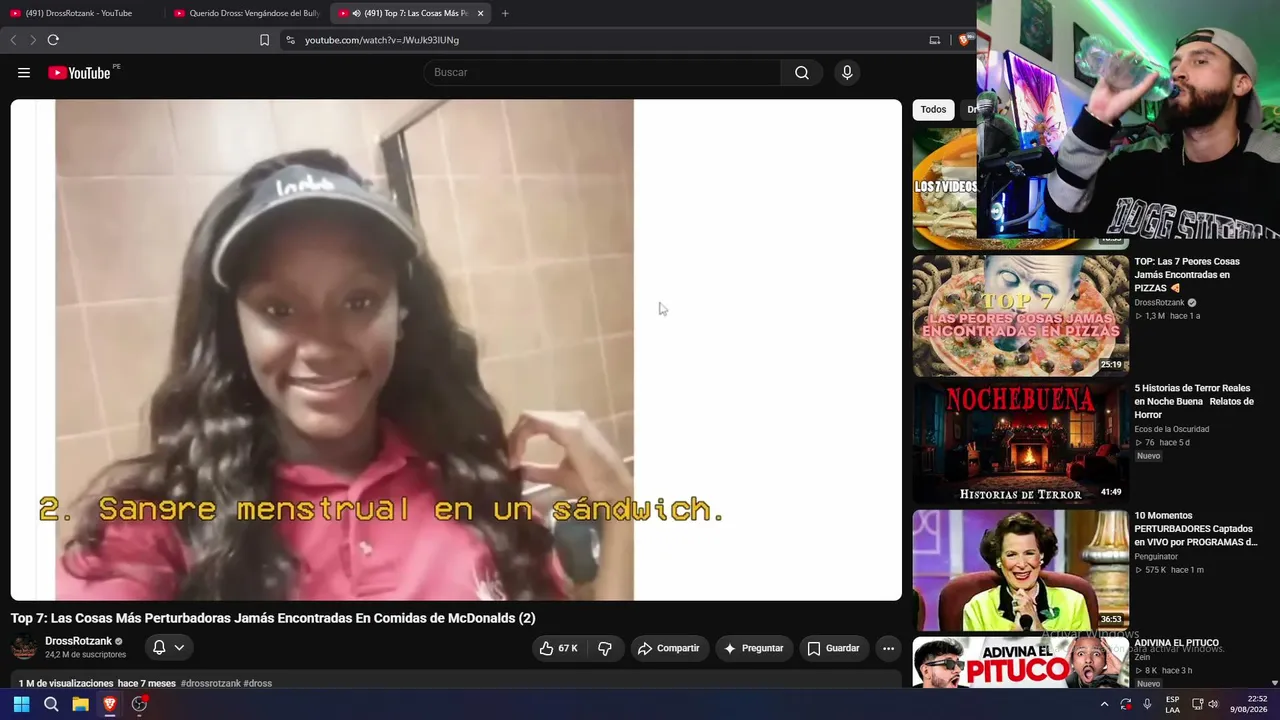Go to the YouTube home logo
Screen dimensions: 1280x720
(79, 72)
